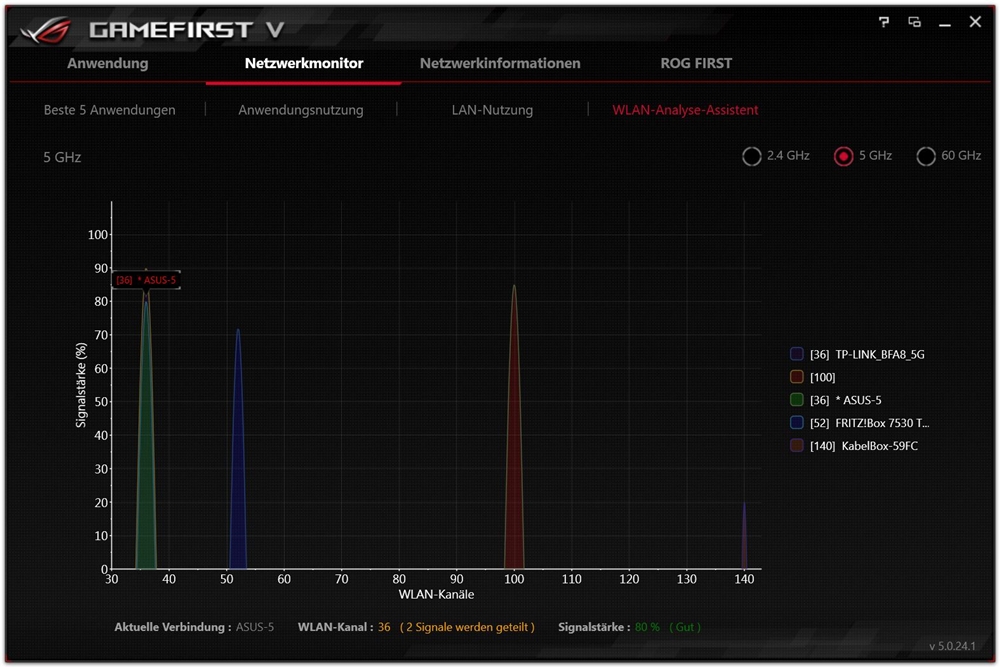1000x667 pixels.
Task: Select the ASUS-5 legend entry text
Action: pos(846,400)
